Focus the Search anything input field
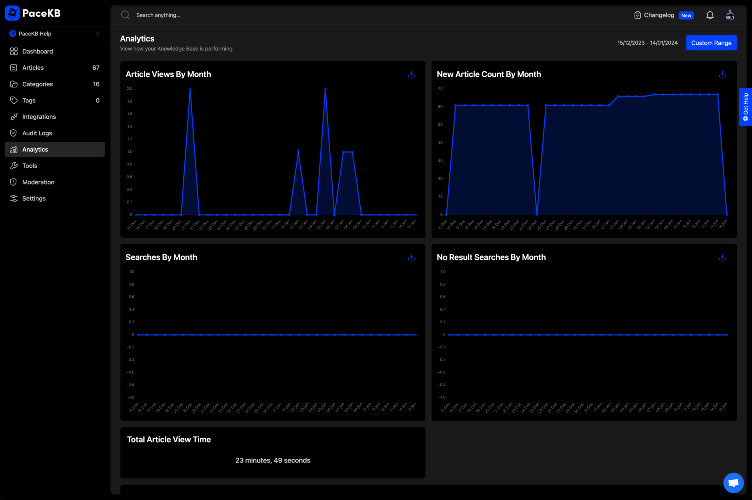The height and width of the screenshot is (500, 752). coord(158,15)
